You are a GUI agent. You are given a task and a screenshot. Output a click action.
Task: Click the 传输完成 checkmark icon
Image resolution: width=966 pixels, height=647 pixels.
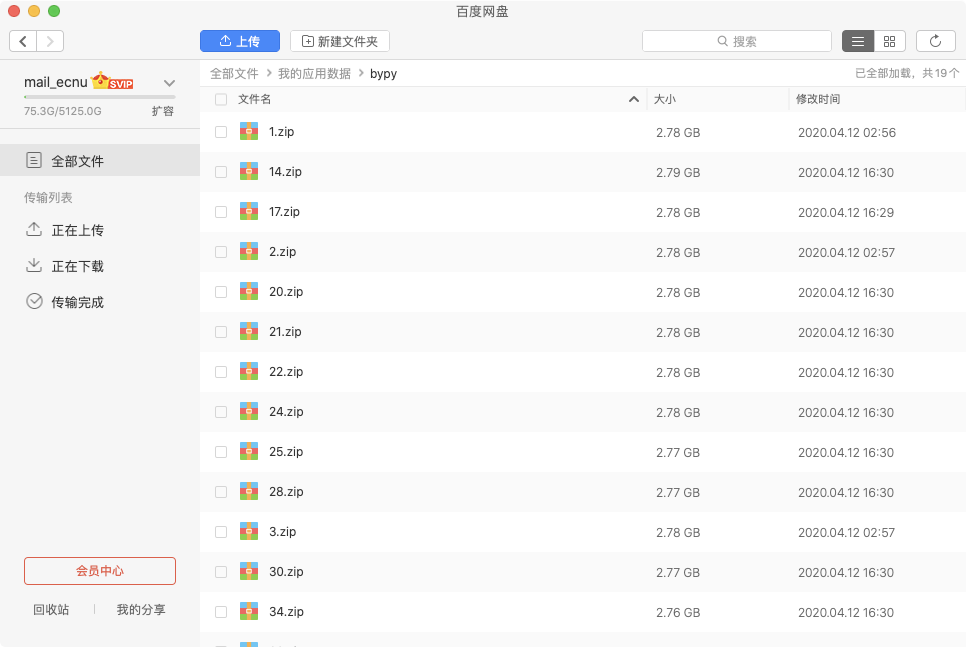coord(34,301)
